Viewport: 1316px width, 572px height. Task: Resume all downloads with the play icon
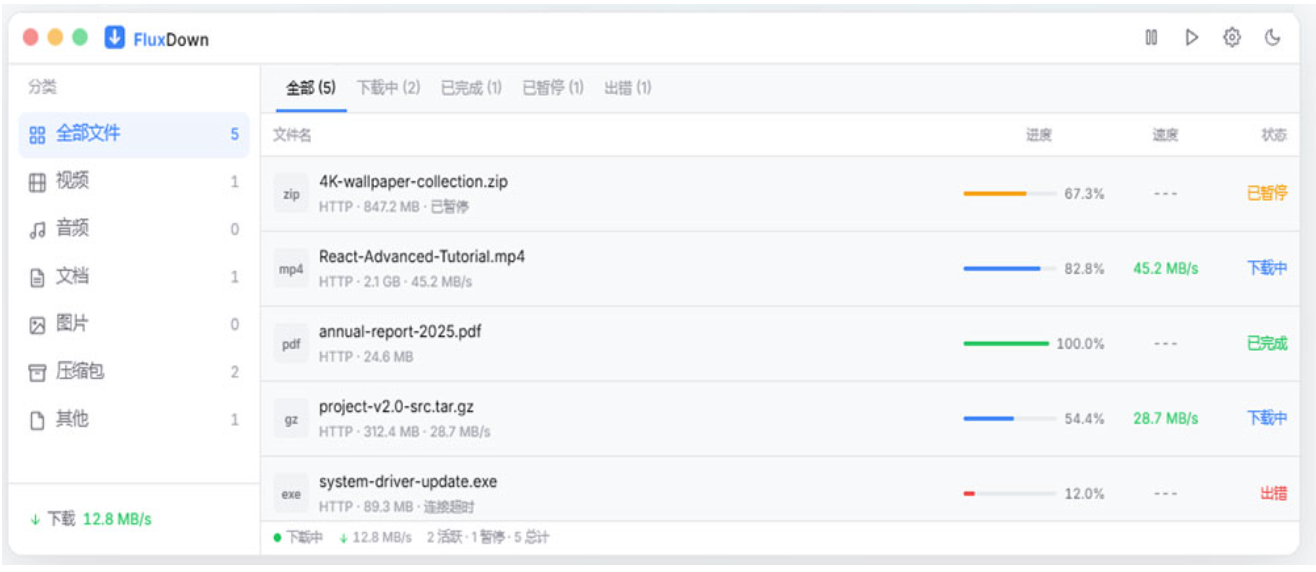pyautogui.click(x=1191, y=37)
